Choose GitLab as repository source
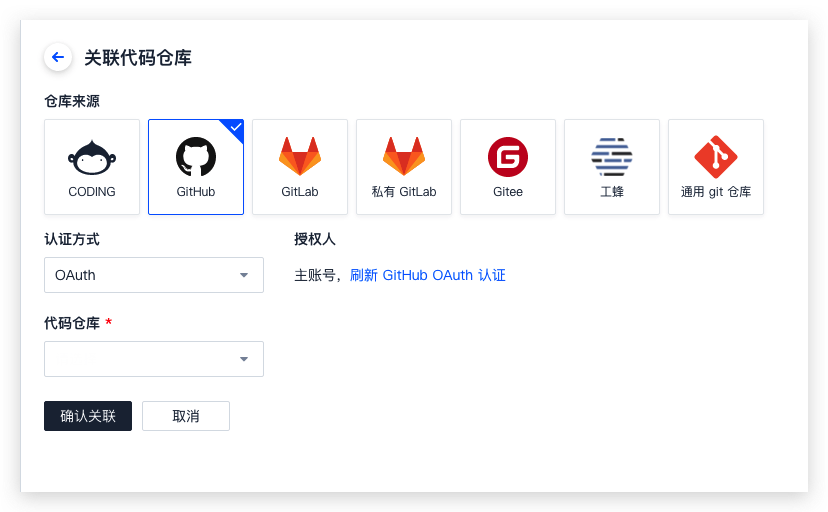828x512 pixels. tap(300, 167)
